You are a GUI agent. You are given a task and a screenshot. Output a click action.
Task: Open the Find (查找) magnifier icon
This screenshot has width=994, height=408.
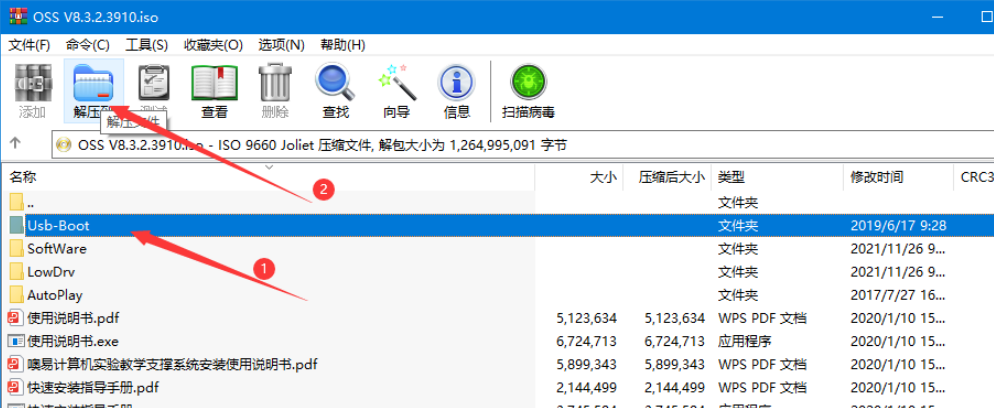(x=335, y=88)
